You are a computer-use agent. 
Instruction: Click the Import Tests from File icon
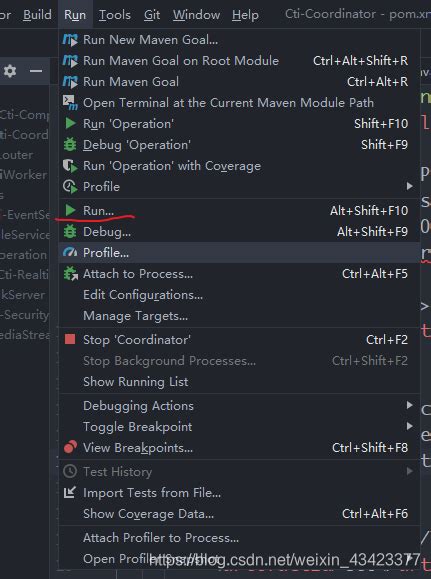click(70, 492)
